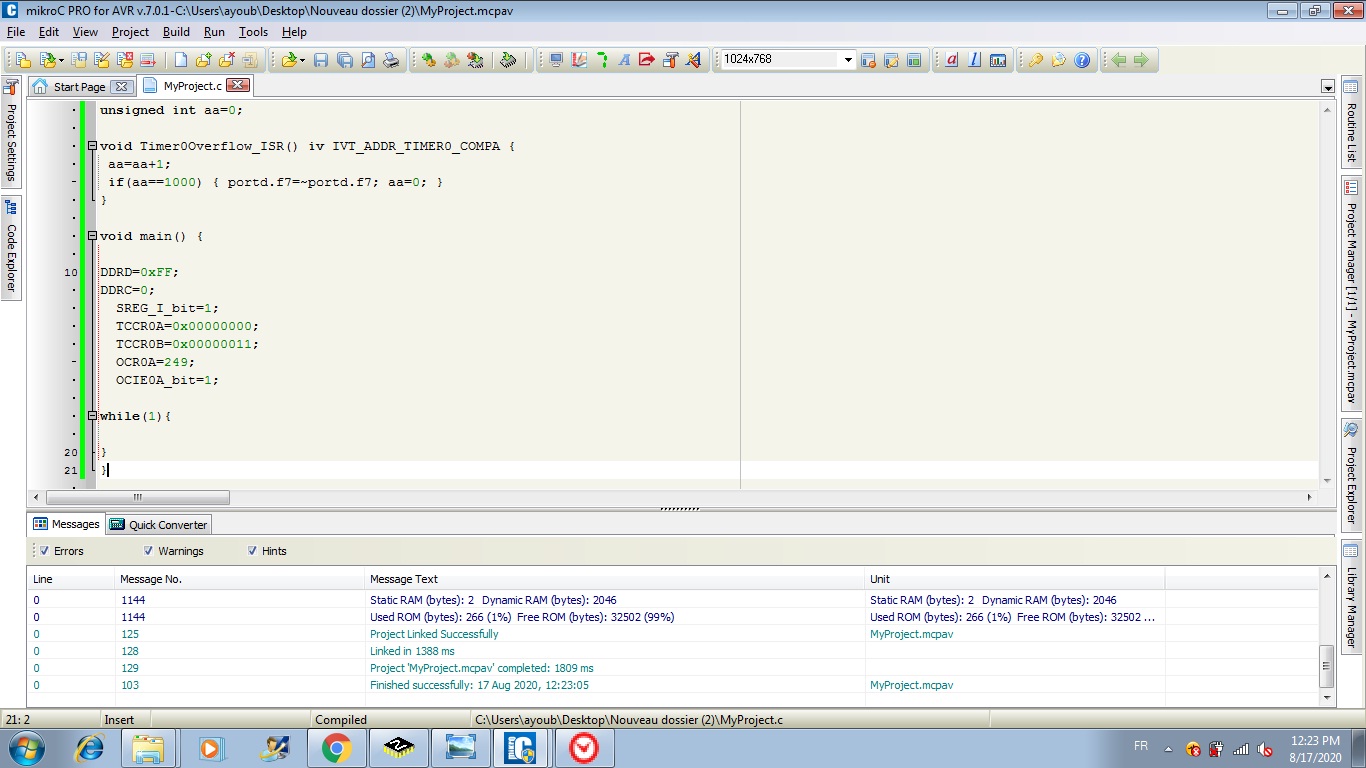
Task: Collapse the Timer0Overflow_ISR function fold
Action: point(92,146)
